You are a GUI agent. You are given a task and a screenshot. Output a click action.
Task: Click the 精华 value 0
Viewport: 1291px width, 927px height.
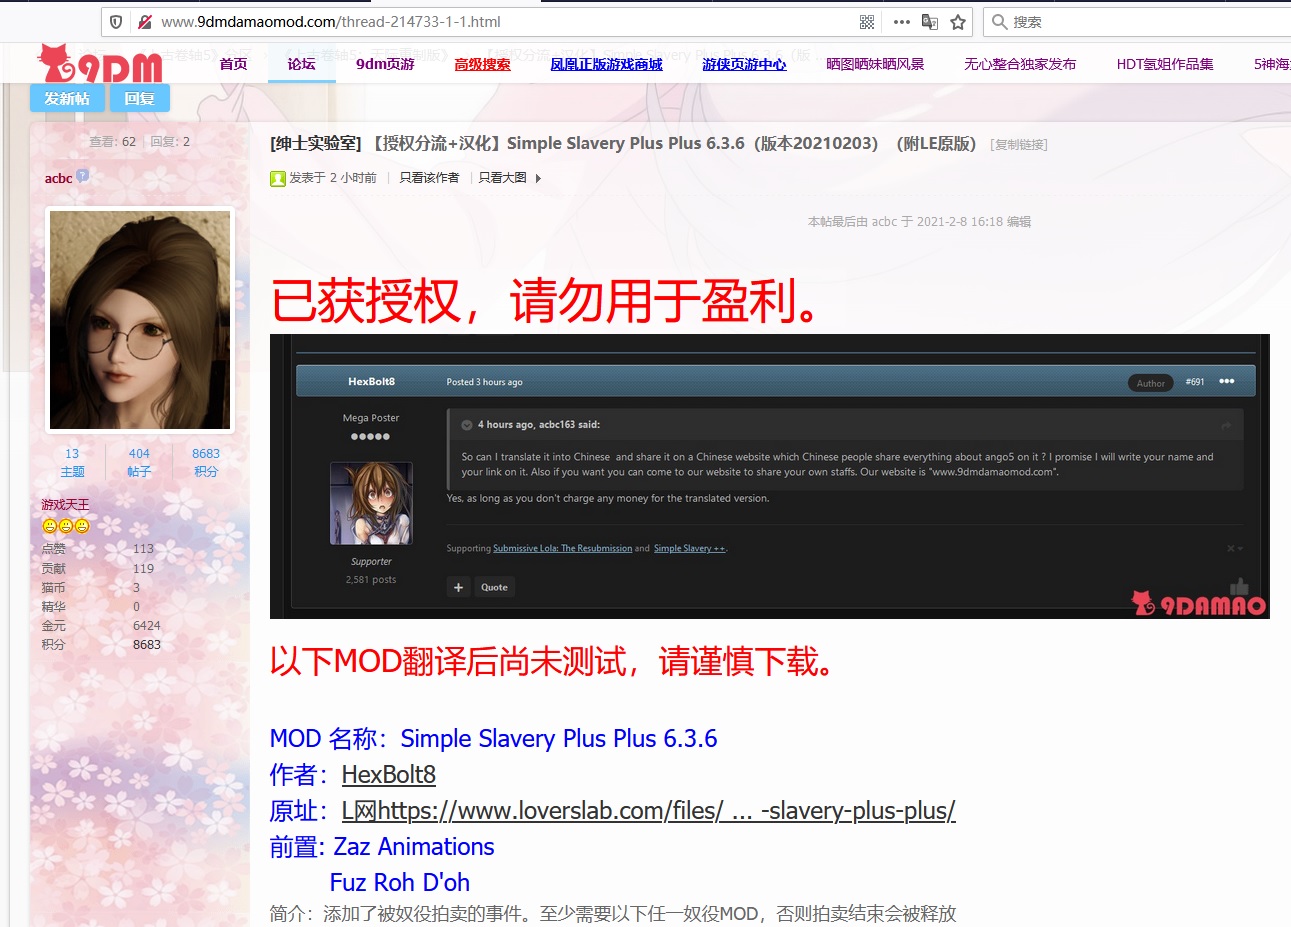136,606
